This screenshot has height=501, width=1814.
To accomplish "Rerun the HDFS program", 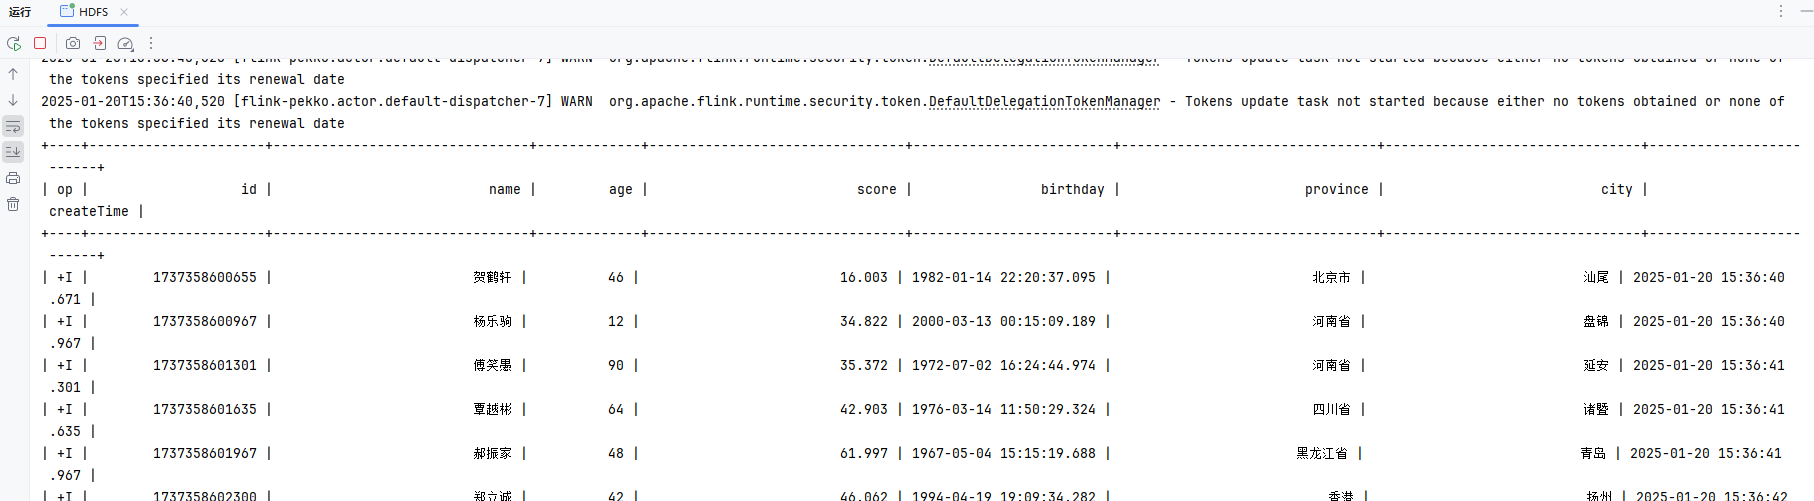I will coord(14,43).
